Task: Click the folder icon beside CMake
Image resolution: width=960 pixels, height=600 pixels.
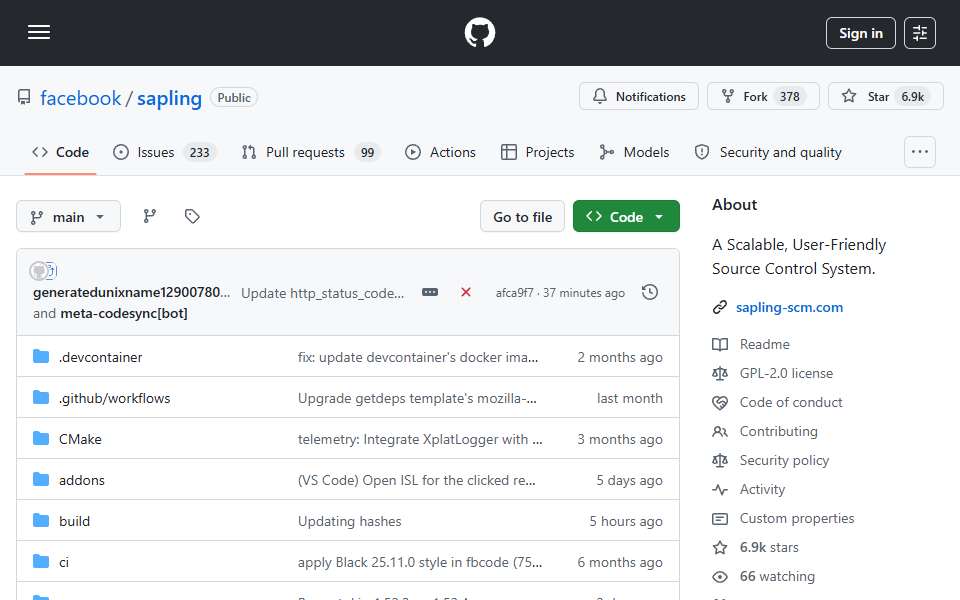Action: 41,438
